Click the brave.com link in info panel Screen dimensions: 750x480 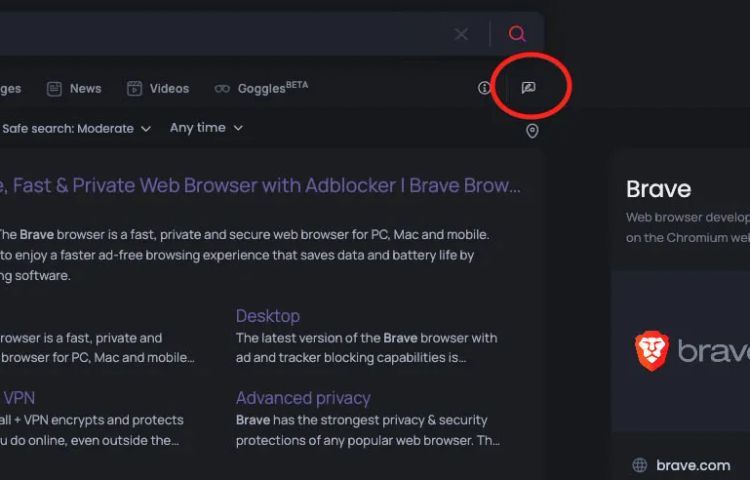click(693, 465)
